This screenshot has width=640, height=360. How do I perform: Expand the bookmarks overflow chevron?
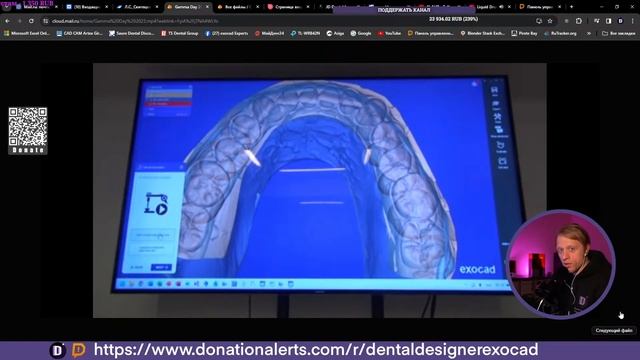[589, 33]
